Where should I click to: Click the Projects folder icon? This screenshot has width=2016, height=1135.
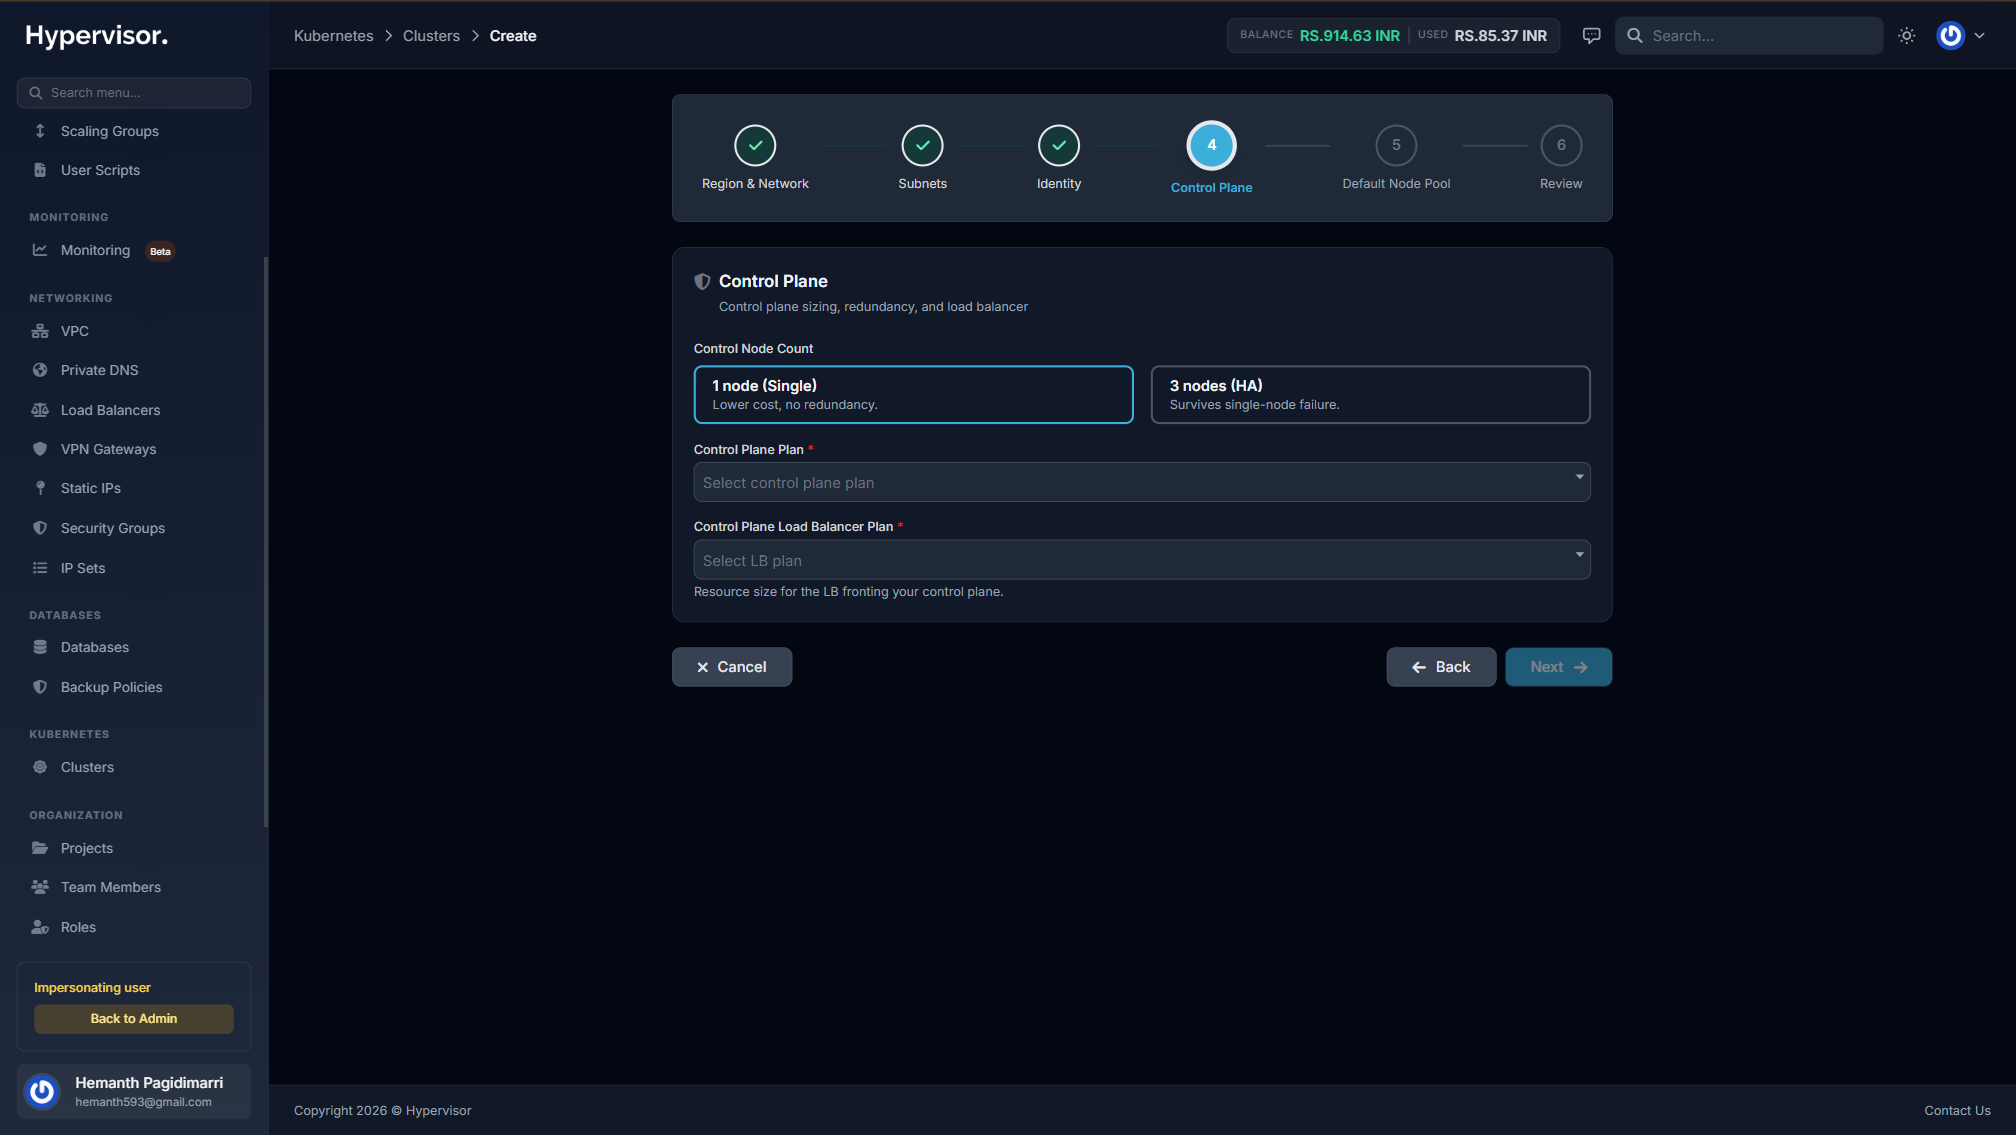coord(40,848)
